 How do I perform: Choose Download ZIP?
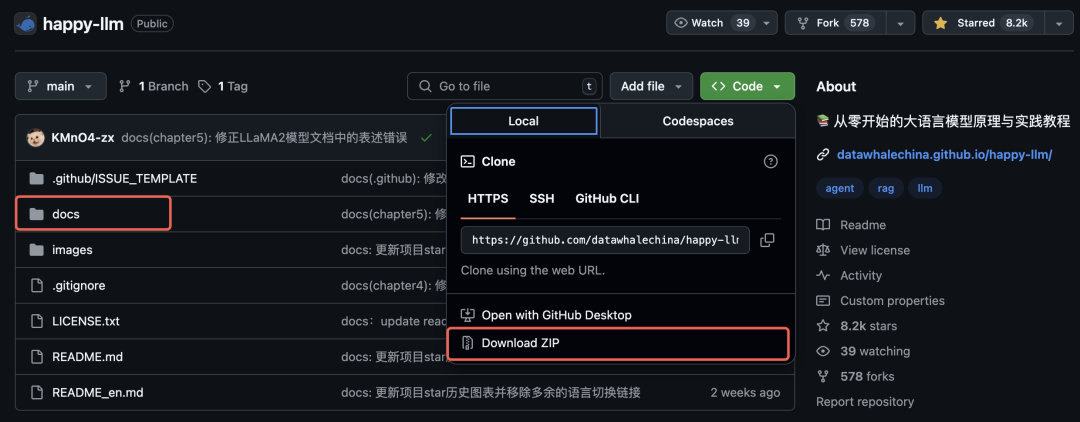click(618, 344)
